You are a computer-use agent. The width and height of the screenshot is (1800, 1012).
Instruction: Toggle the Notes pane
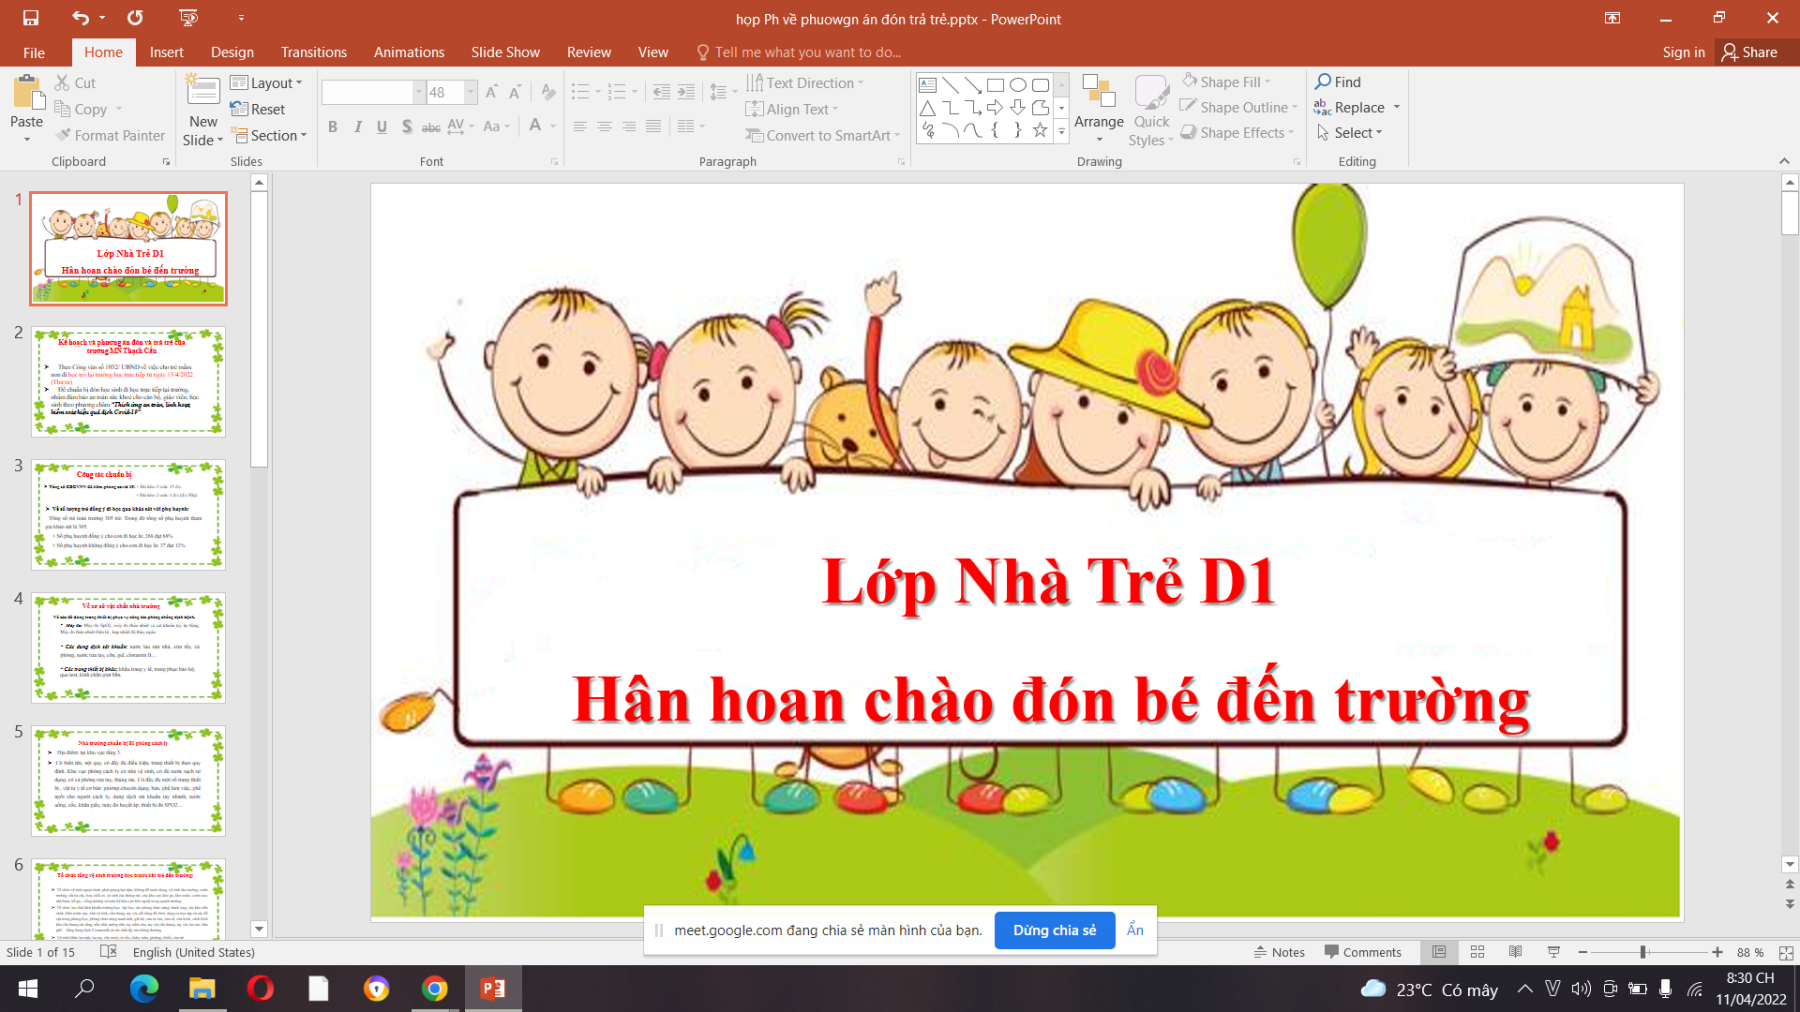(1279, 952)
